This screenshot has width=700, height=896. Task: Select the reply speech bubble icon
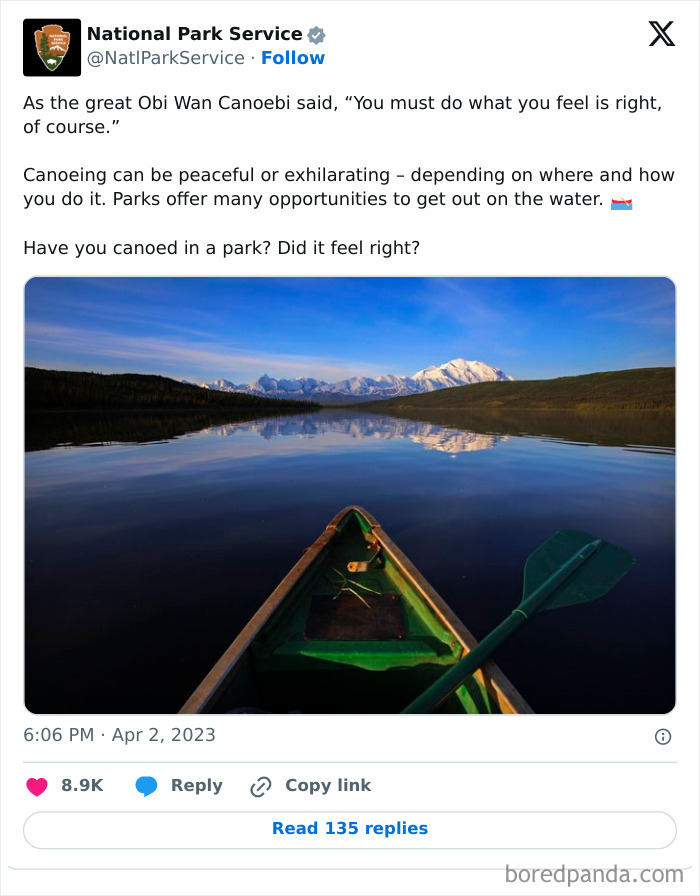pyautogui.click(x=146, y=785)
